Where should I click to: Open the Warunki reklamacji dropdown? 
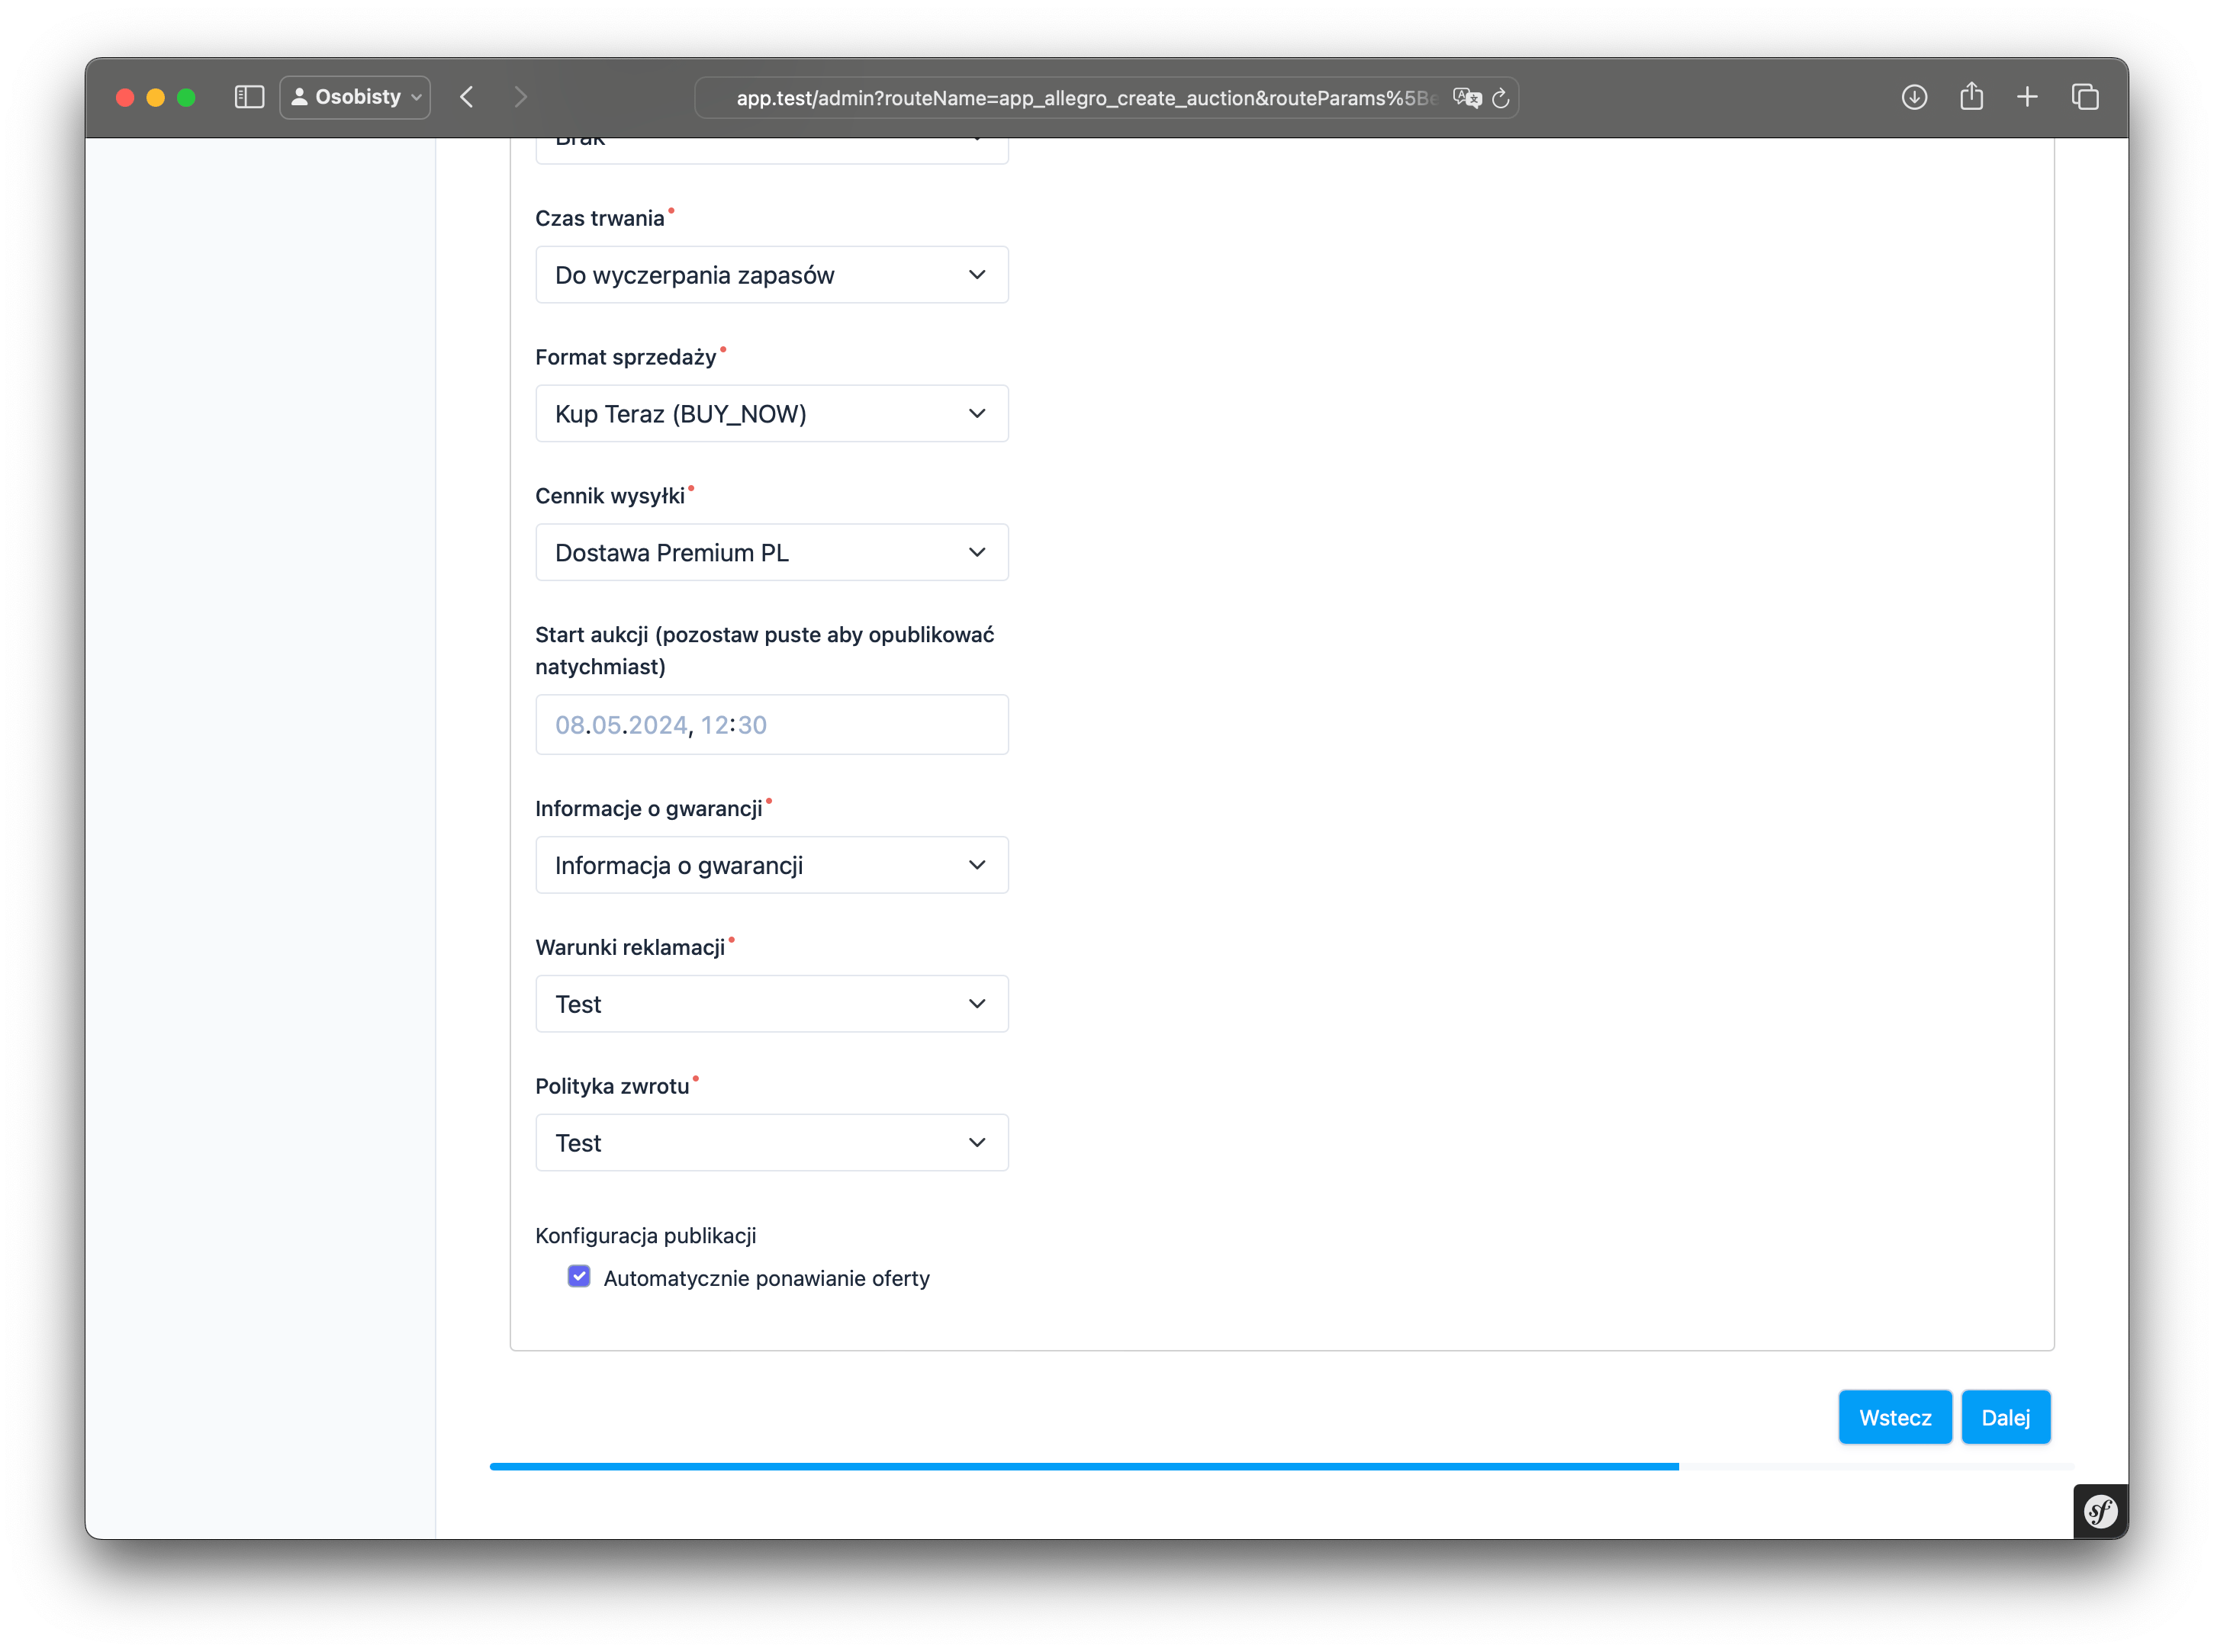pos(771,1004)
